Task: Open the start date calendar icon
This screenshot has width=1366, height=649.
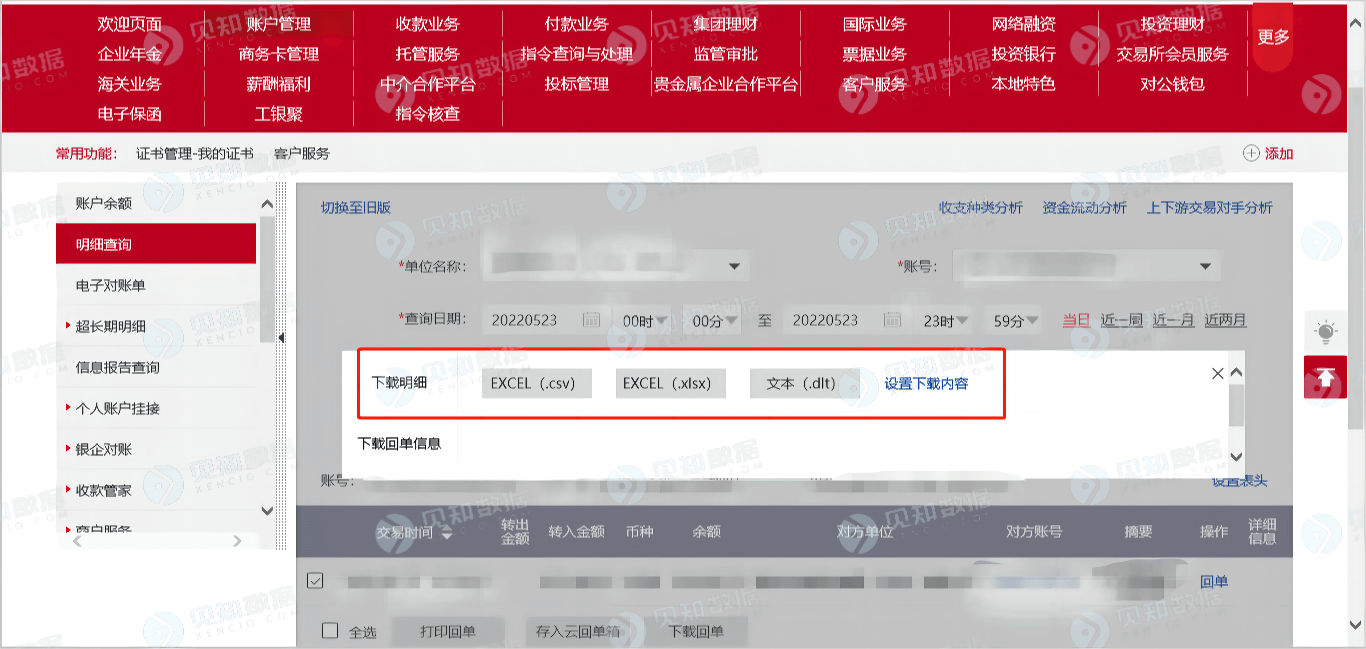Action: pos(591,320)
